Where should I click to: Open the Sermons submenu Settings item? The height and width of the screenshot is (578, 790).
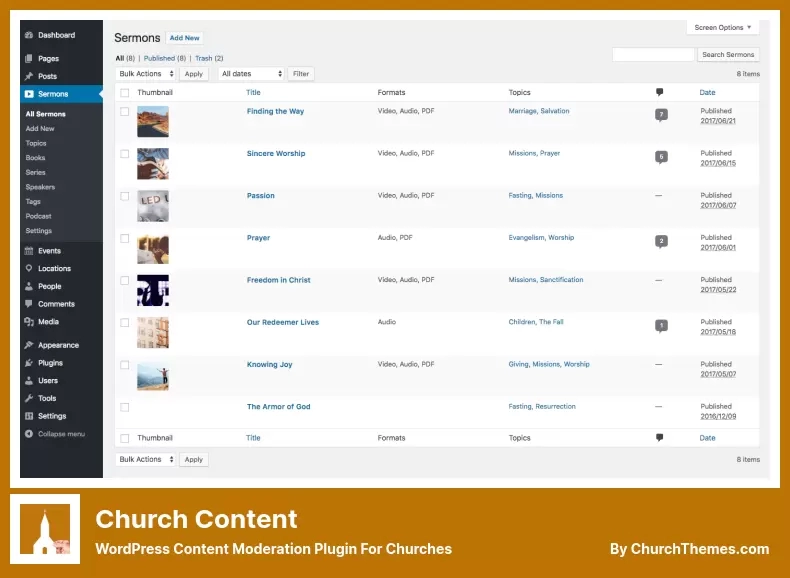pyautogui.click(x=39, y=231)
